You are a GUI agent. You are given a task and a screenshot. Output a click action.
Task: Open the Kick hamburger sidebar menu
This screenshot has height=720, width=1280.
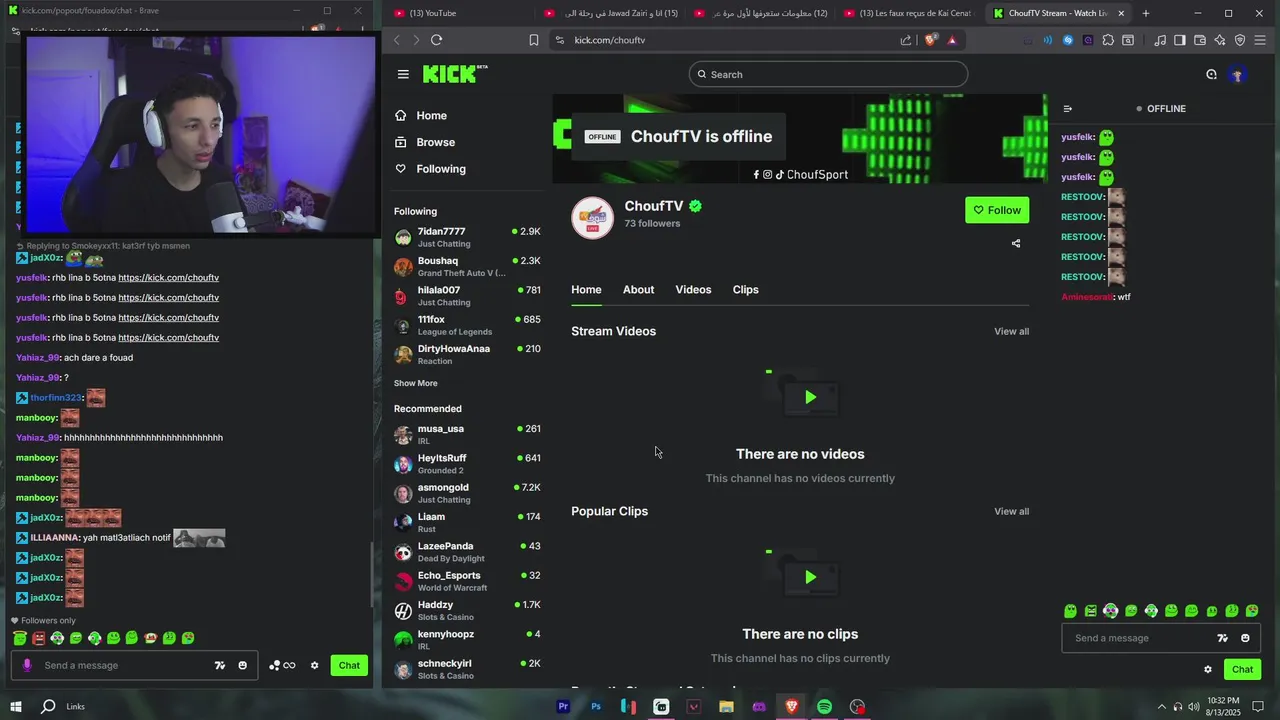click(403, 74)
